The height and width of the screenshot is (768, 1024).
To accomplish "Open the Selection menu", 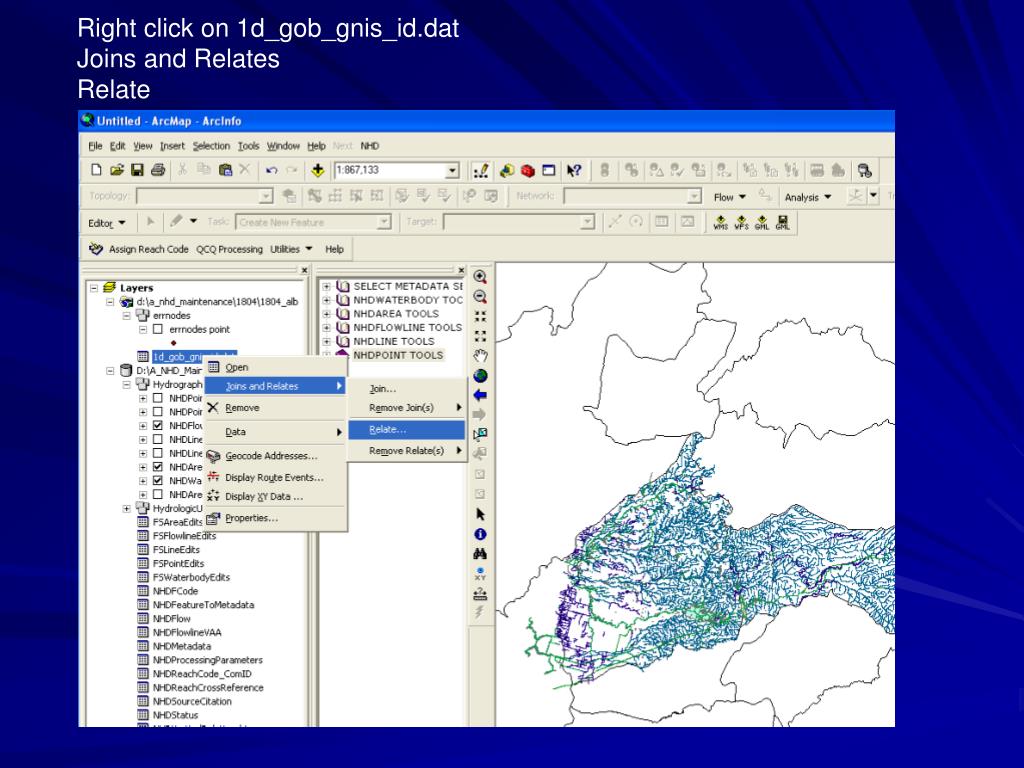I will [211, 146].
